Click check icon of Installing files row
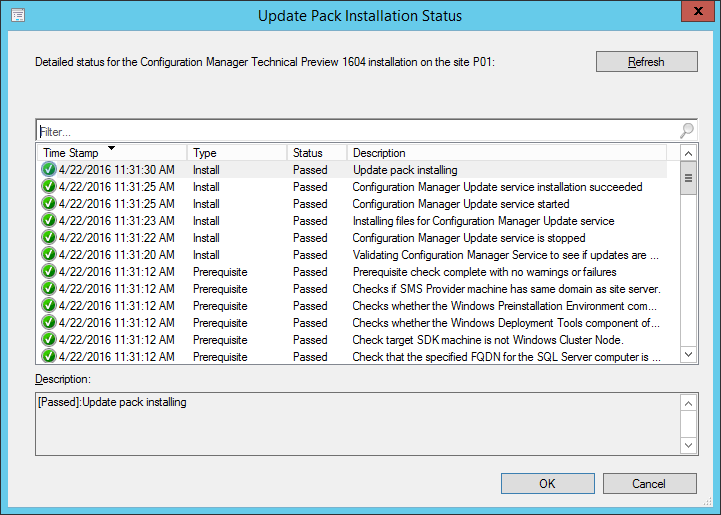Screen dimensions: 721x515 coord(49,220)
